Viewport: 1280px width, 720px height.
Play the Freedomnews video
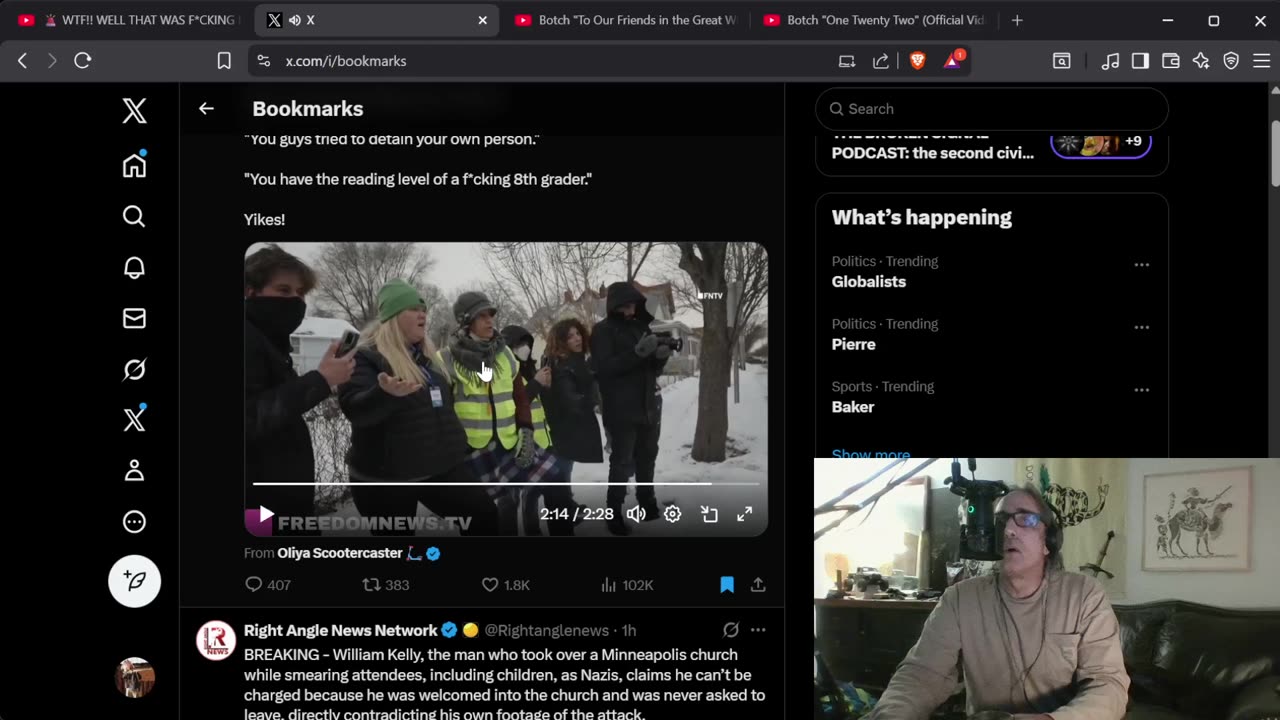pyautogui.click(x=266, y=514)
